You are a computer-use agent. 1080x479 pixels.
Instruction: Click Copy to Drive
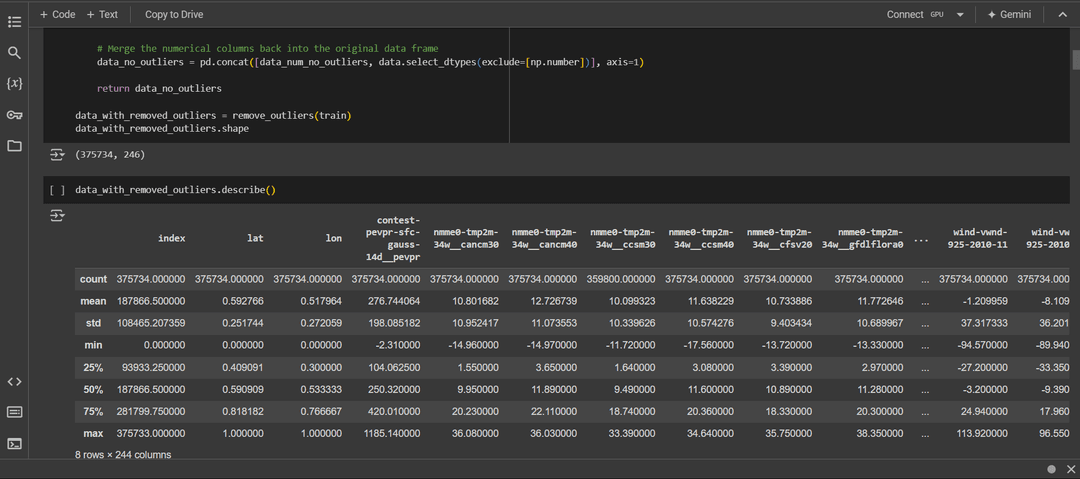(173, 15)
